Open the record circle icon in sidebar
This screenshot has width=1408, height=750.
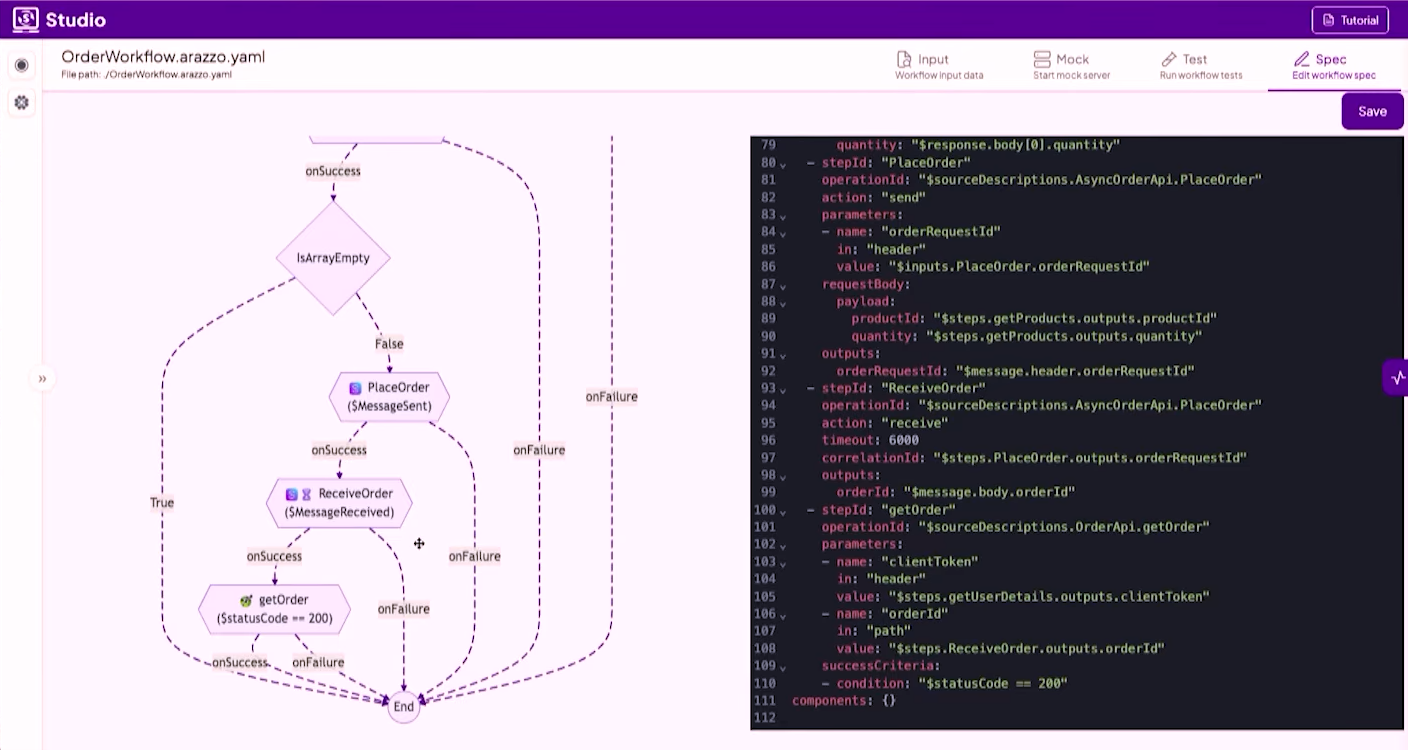[x=21, y=66]
